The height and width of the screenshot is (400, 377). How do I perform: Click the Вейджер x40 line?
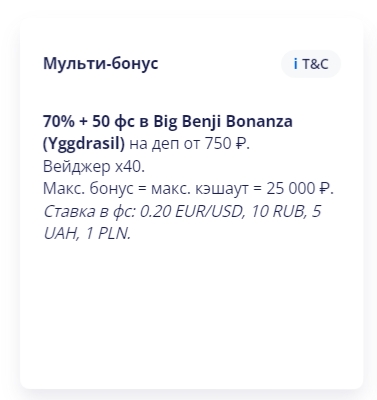coord(94,166)
